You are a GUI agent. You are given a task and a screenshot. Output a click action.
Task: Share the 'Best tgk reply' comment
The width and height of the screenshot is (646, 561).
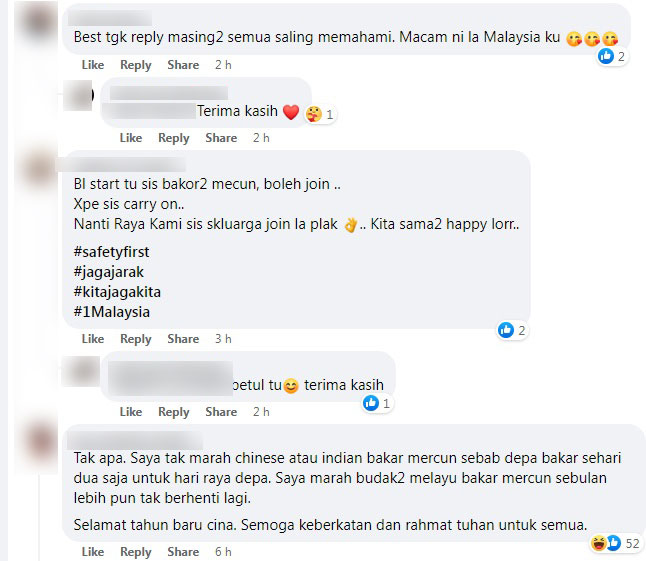(183, 65)
